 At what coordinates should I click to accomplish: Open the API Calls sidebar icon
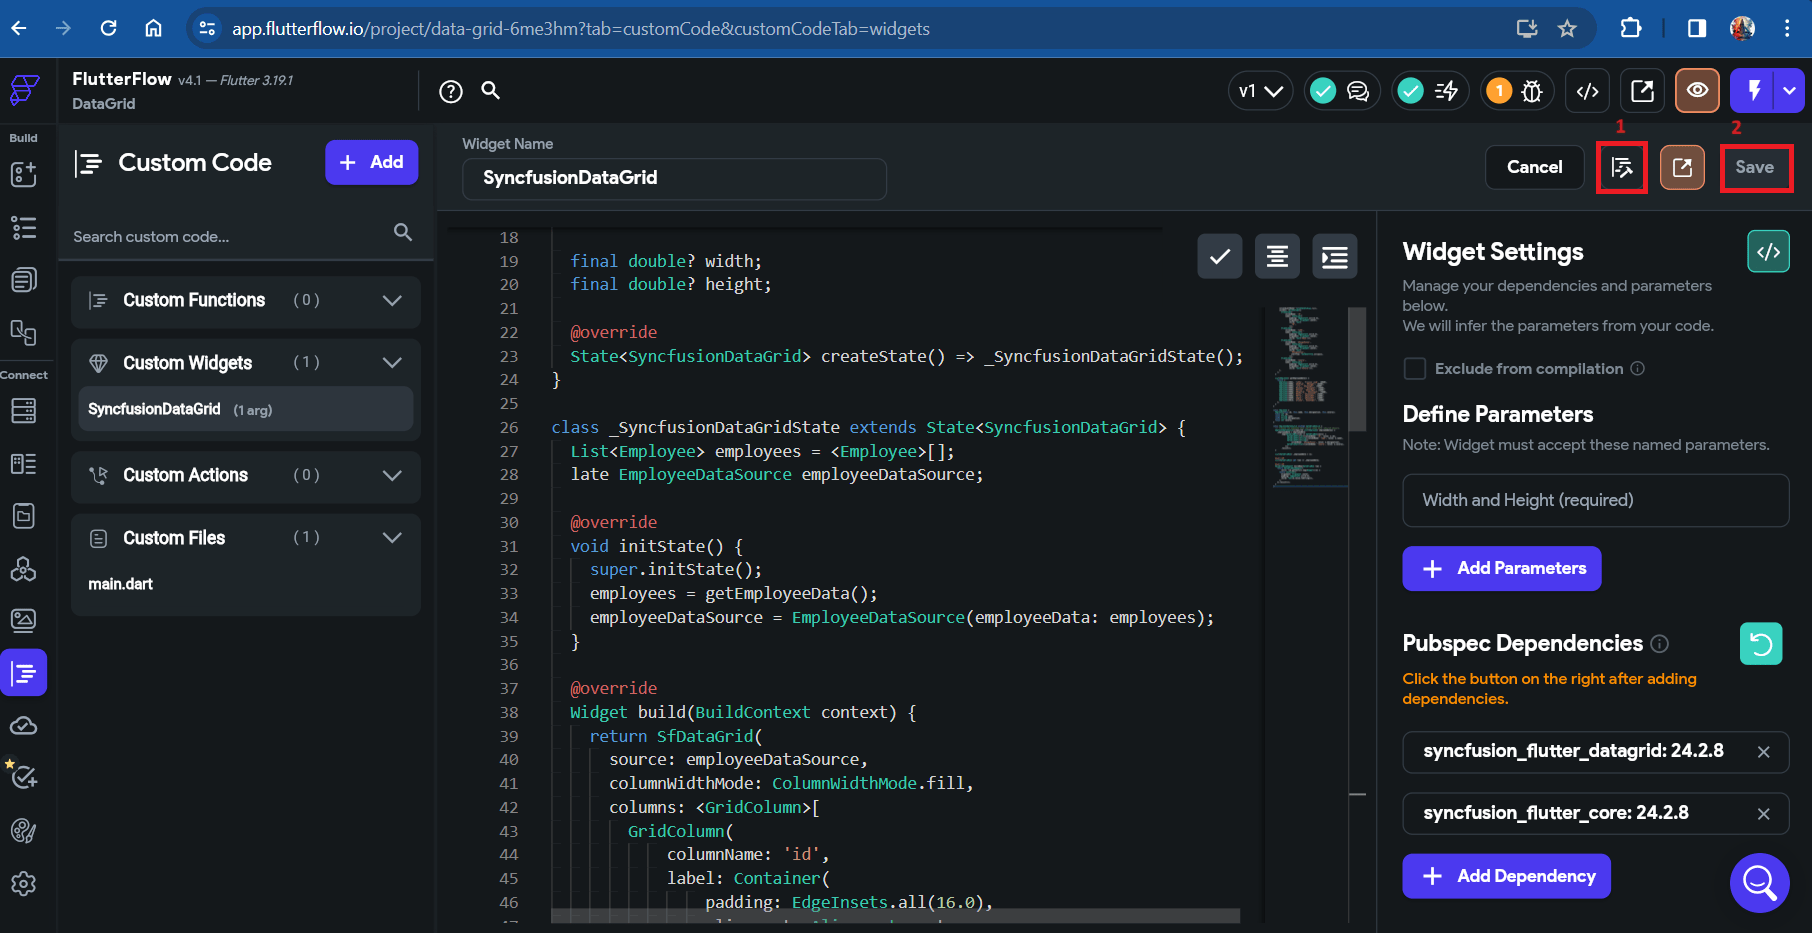24,569
